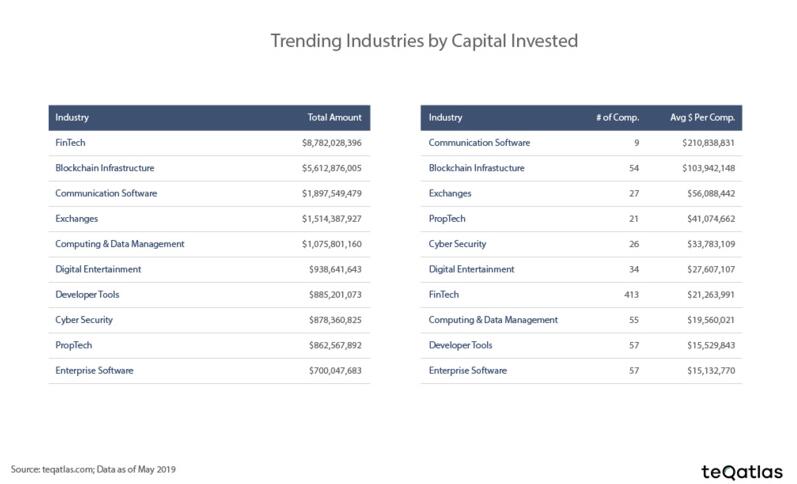
Task: Click the teQatlas logo
Action: pos(742,472)
